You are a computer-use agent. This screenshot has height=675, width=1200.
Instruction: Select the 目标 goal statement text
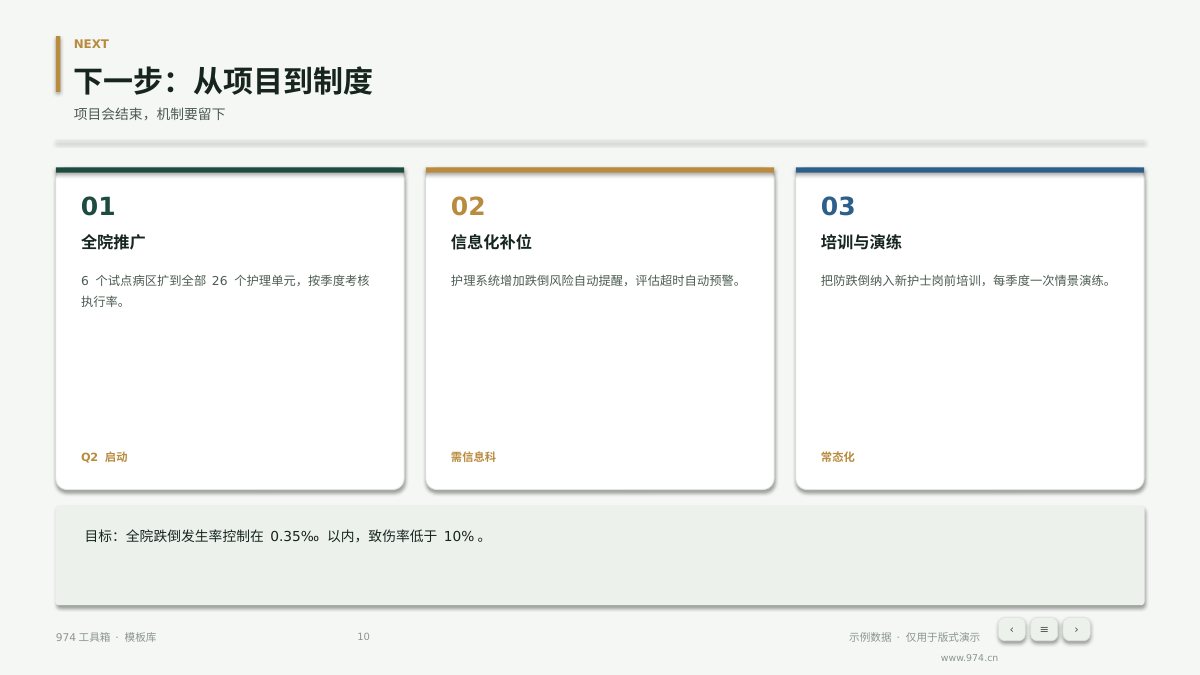285,536
